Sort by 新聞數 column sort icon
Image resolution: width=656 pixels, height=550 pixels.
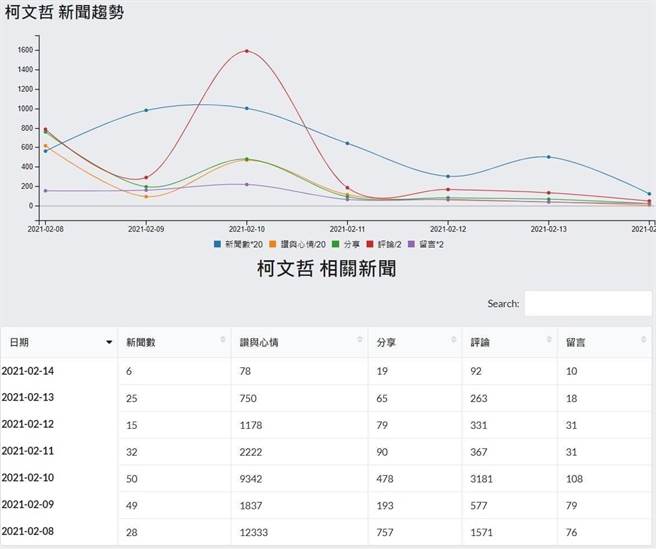(x=223, y=339)
